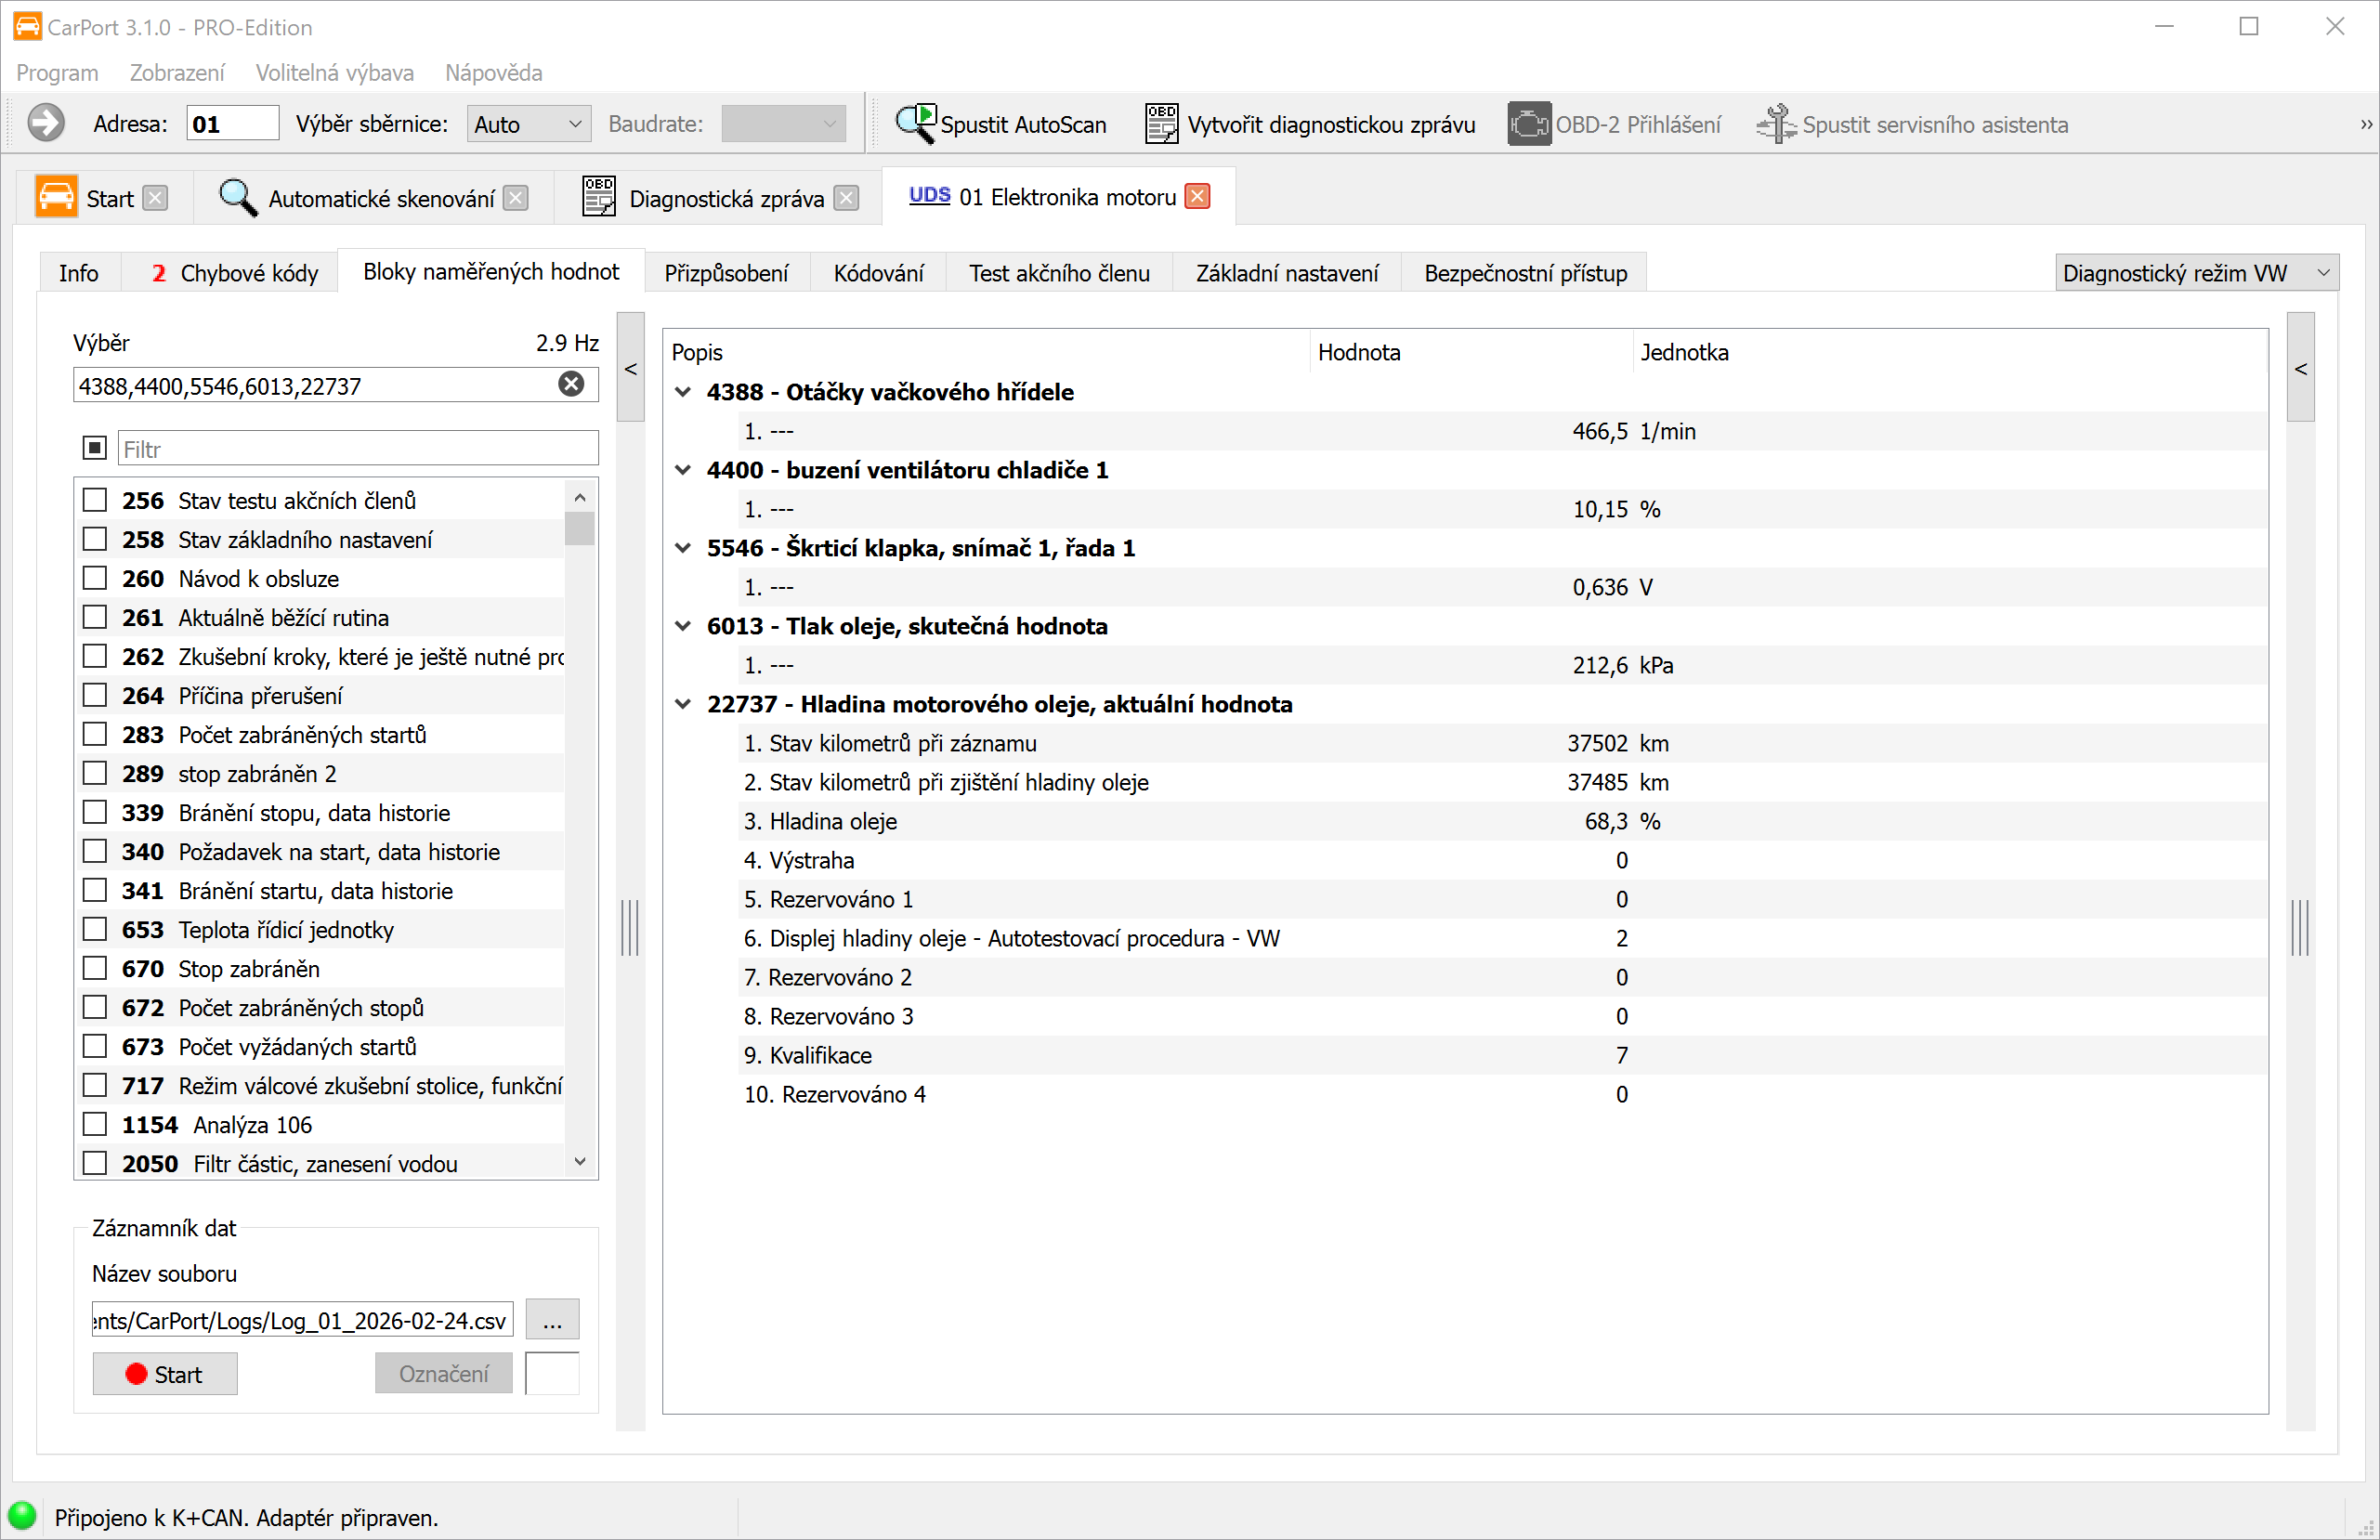Click the red record Start button
Viewport: 2380px width, 1540px height.
point(165,1374)
